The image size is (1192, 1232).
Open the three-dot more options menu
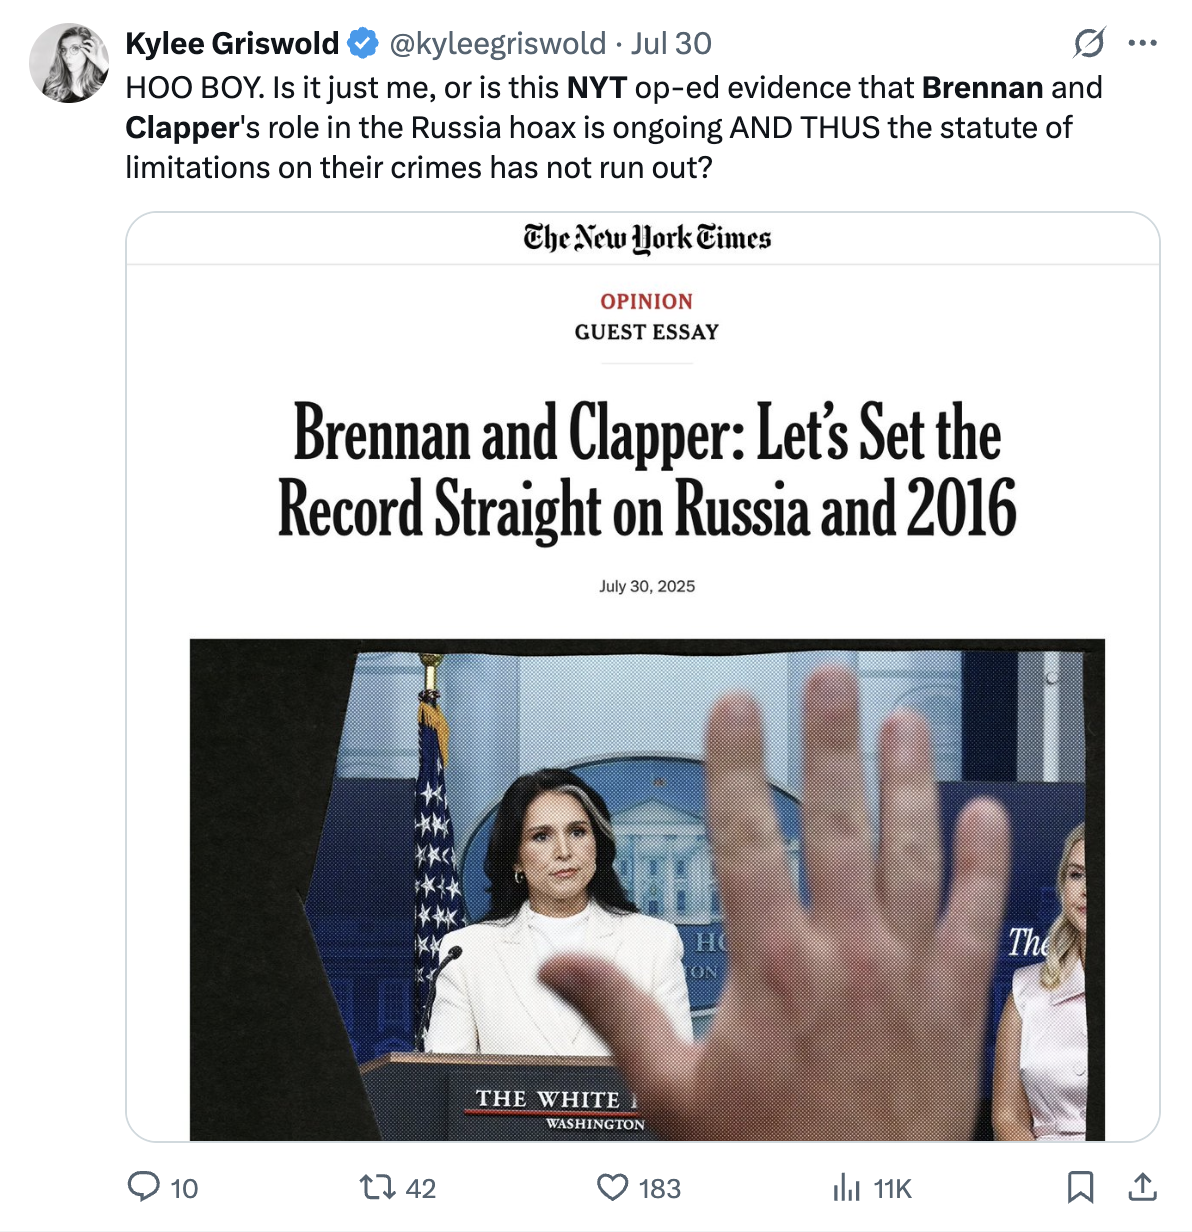[x=1142, y=43]
